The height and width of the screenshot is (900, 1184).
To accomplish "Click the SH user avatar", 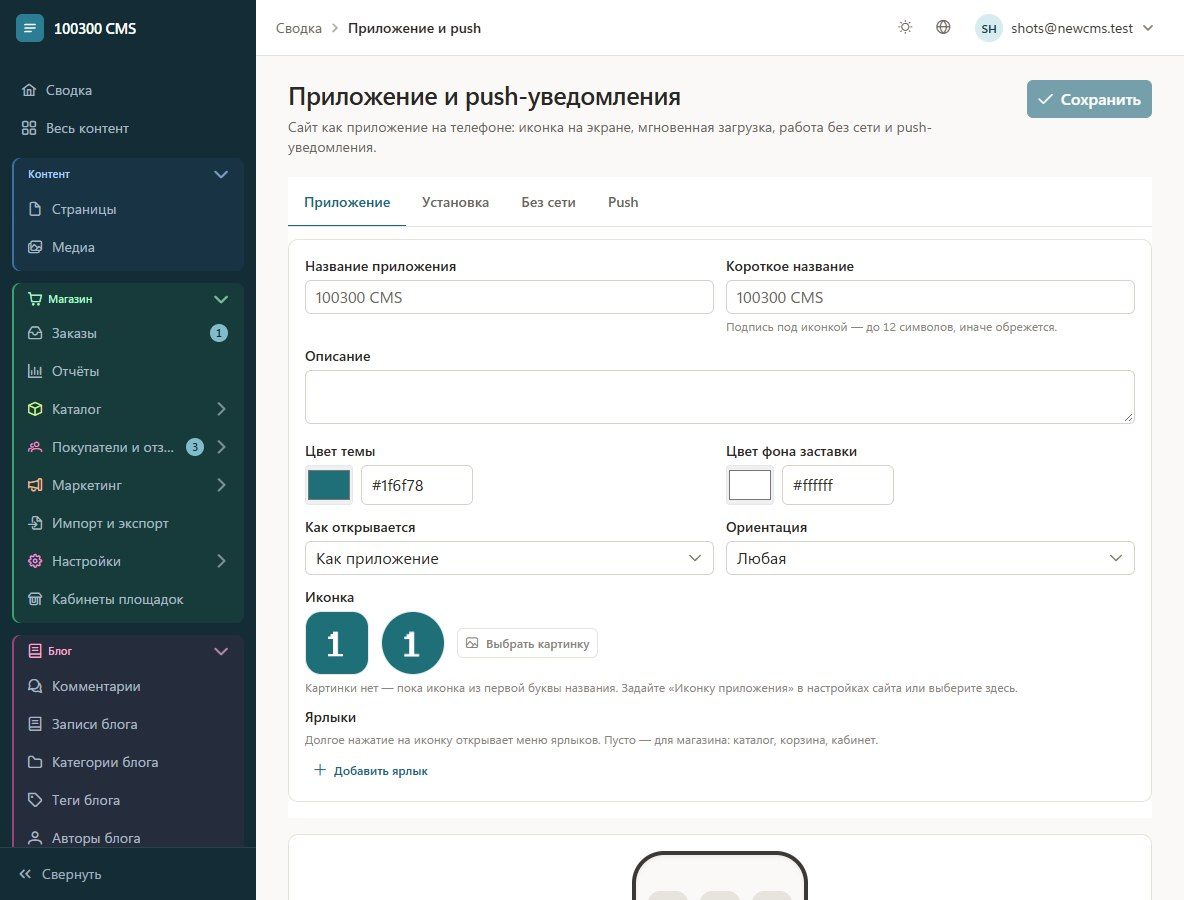I will [988, 28].
